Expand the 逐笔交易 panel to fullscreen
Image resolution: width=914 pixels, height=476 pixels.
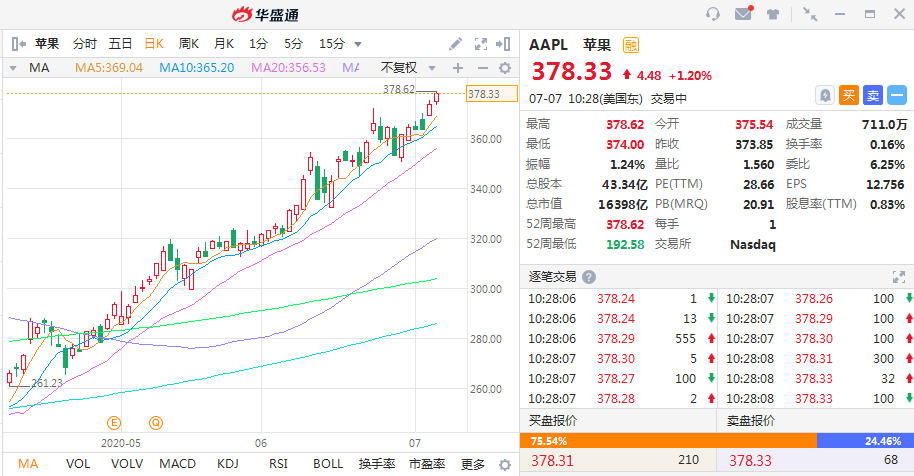(x=897, y=277)
